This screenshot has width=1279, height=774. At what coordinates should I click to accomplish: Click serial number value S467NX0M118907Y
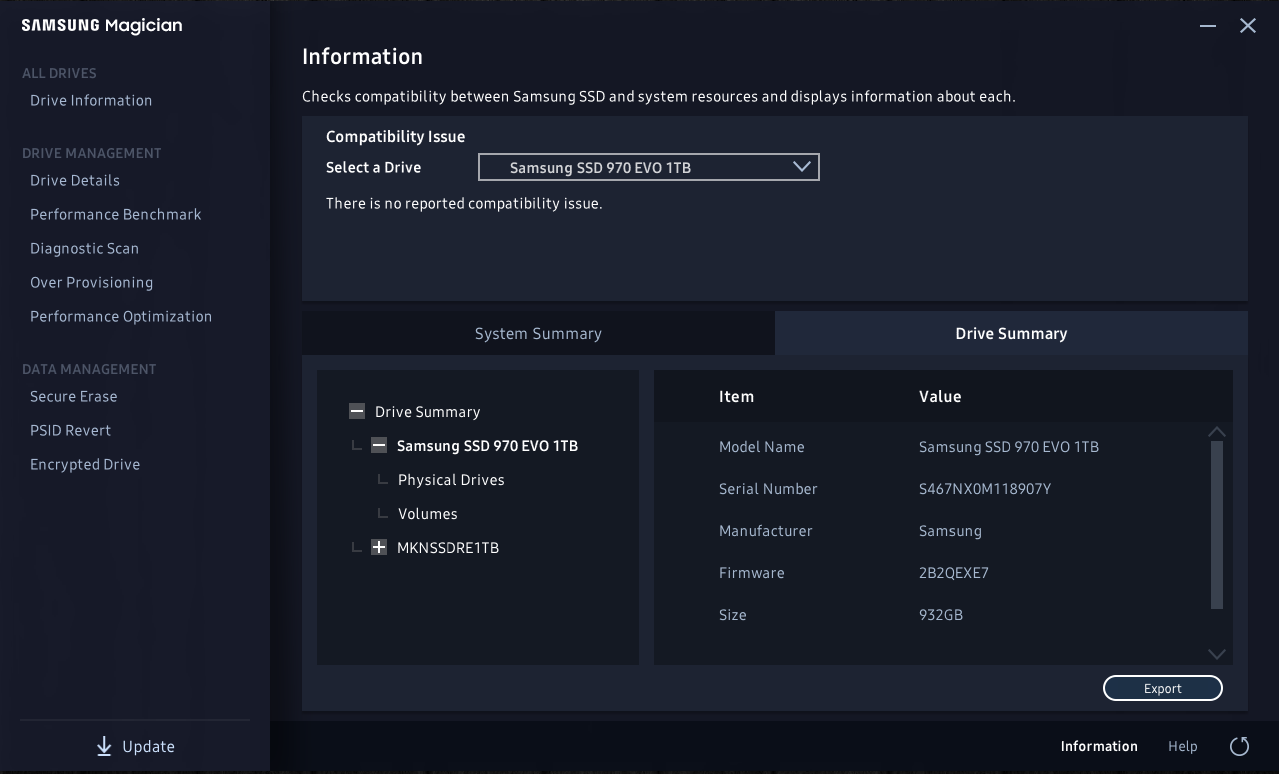[985, 489]
